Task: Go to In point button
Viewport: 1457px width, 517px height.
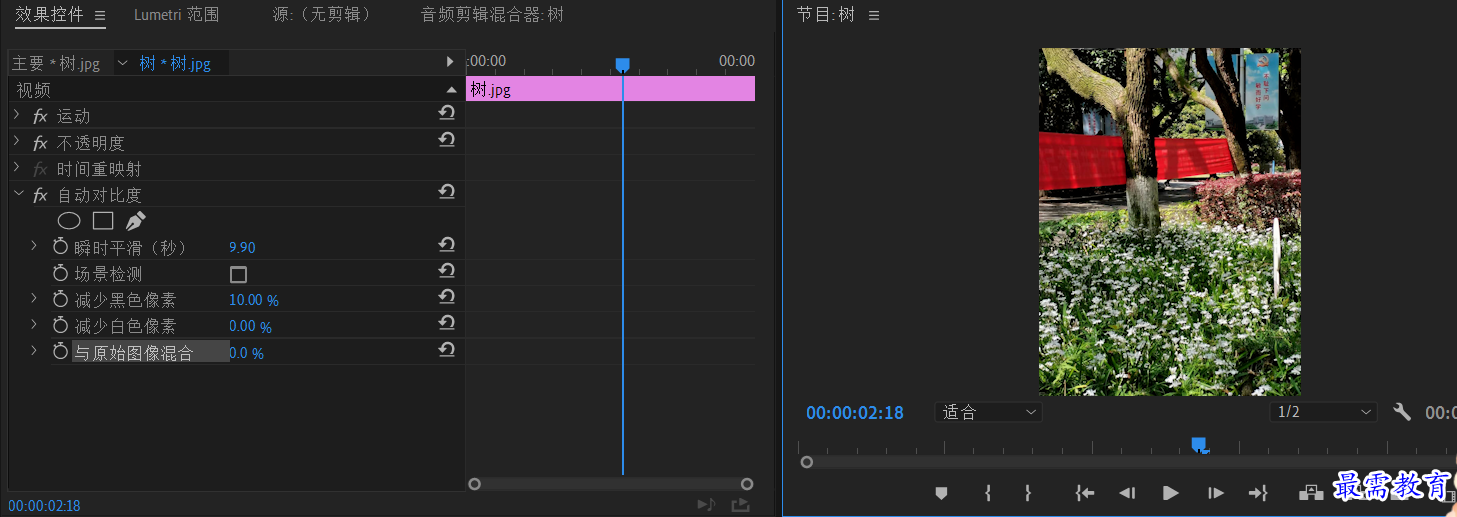Action: [x=1085, y=493]
